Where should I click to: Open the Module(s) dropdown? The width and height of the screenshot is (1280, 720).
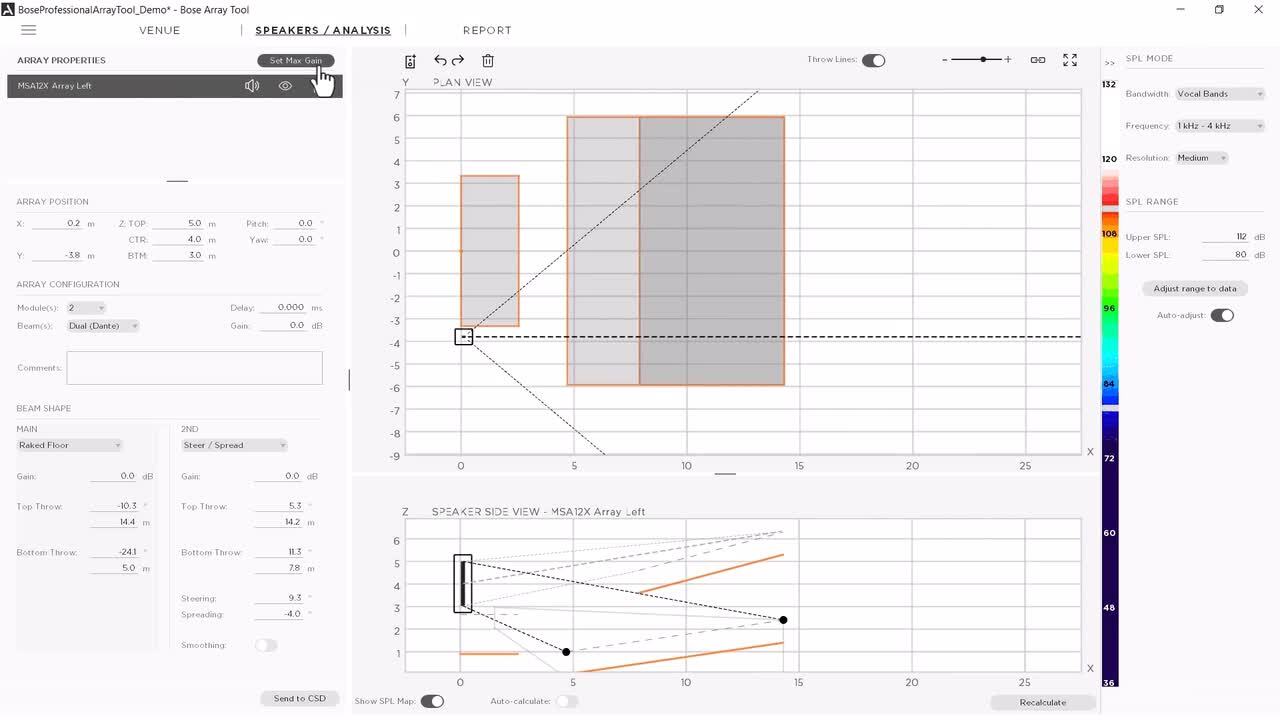pos(85,308)
